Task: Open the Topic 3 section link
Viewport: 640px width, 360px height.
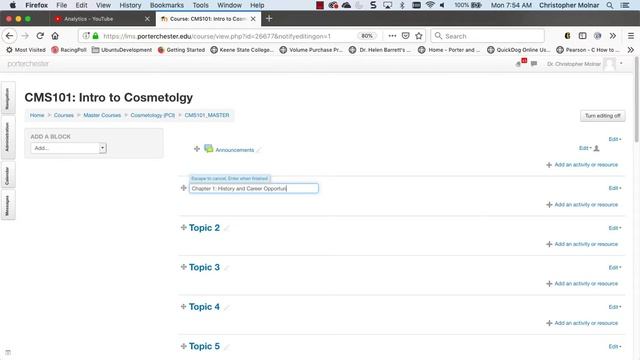Action: [x=204, y=267]
